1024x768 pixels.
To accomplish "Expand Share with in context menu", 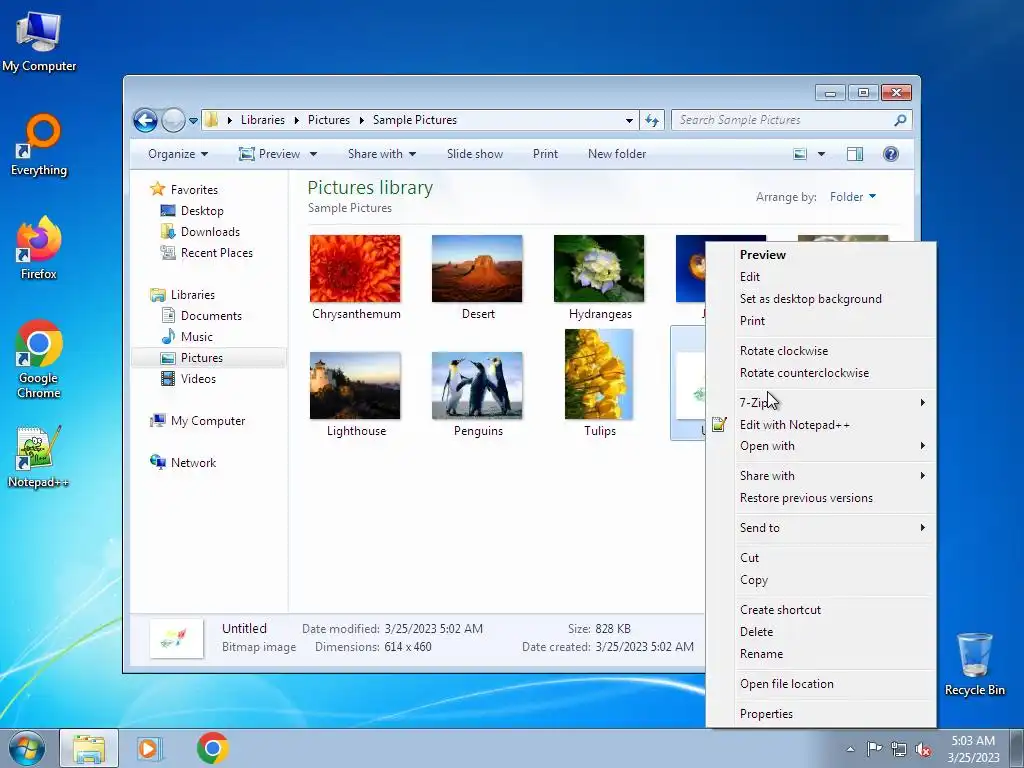I will [x=833, y=475].
